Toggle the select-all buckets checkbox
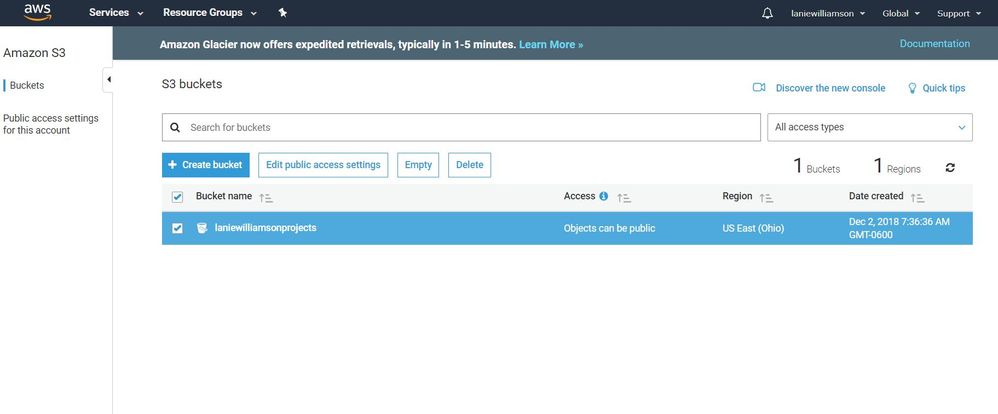The height and width of the screenshot is (414, 998). pyautogui.click(x=178, y=197)
